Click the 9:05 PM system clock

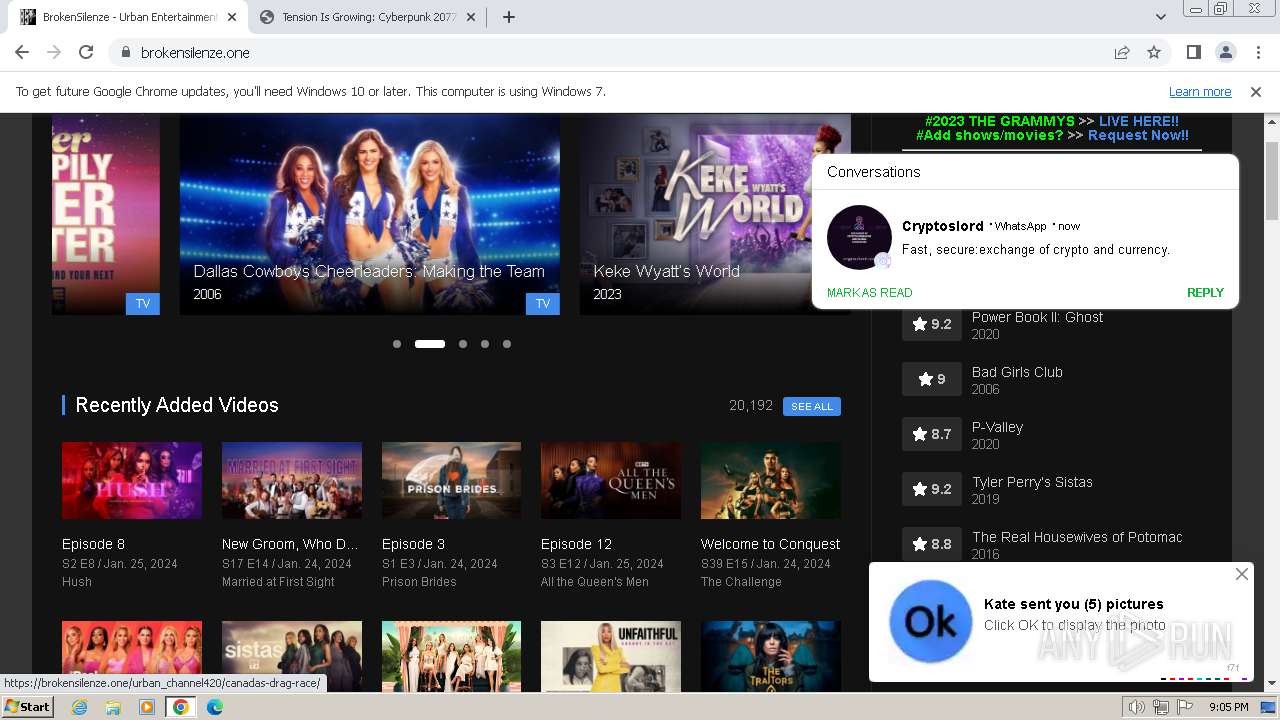(1228, 707)
